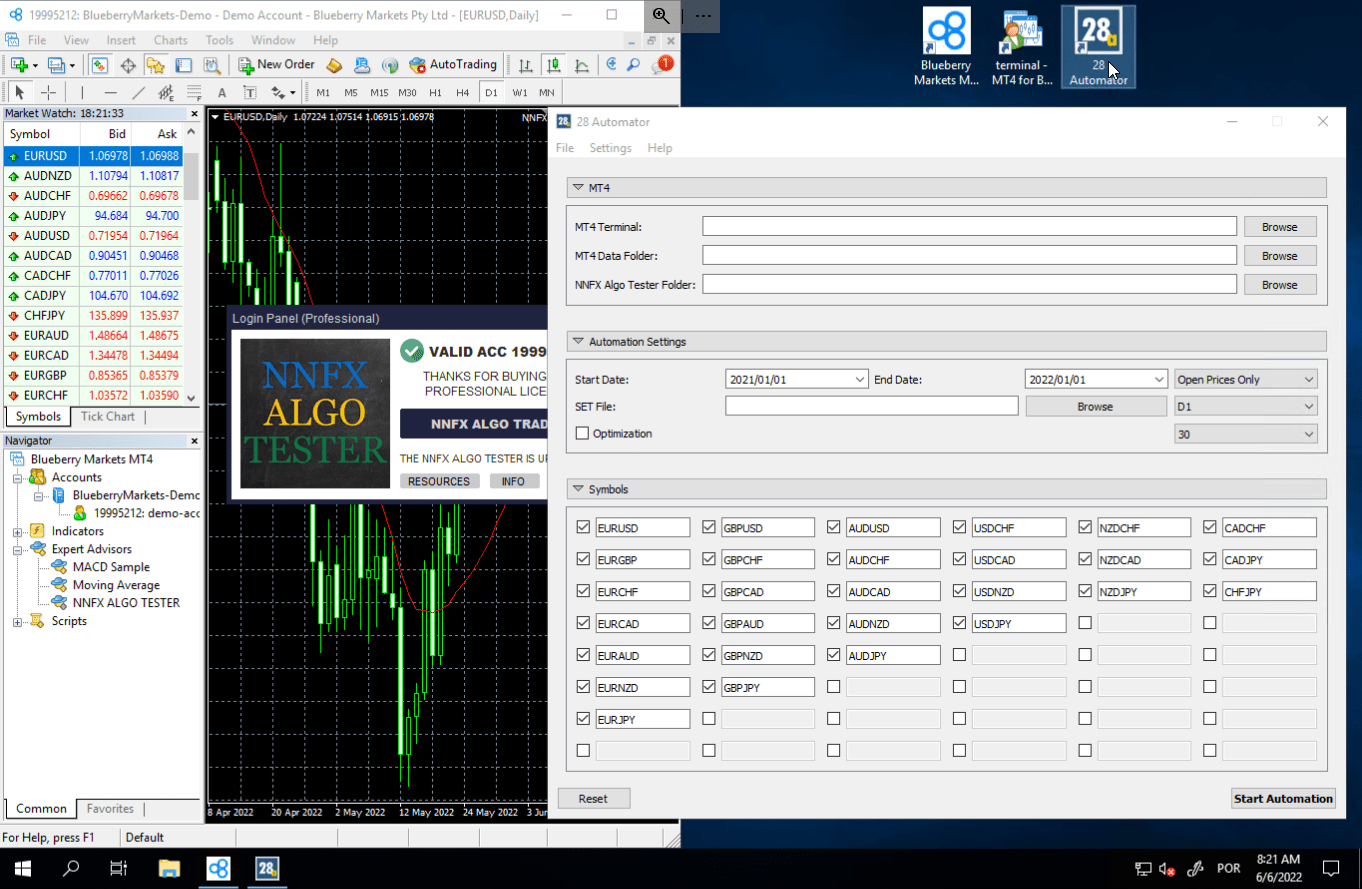The width and height of the screenshot is (1362, 889).
Task: Toggle AutoTrading in the toolbar
Action: point(453,65)
